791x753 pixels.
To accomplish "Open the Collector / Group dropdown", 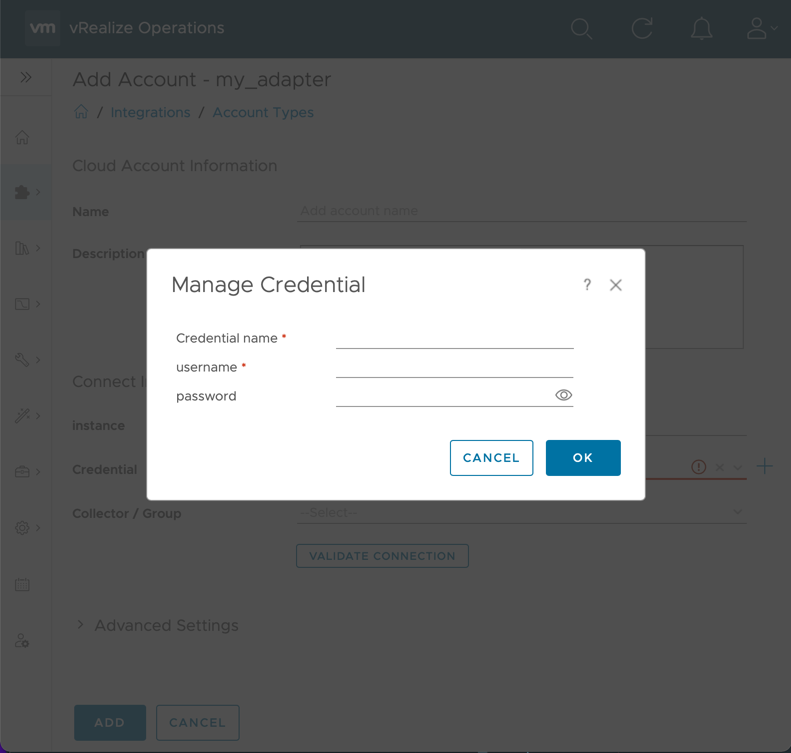I will 521,512.
